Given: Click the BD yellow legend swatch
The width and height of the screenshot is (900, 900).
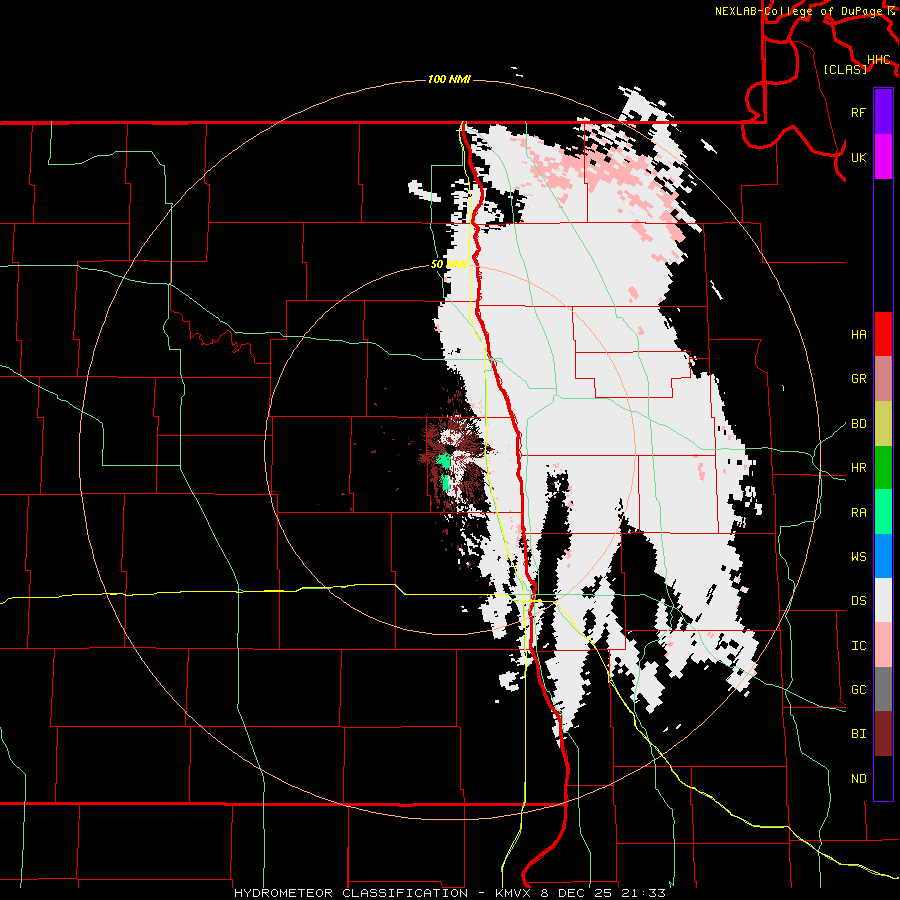Looking at the screenshot, I should click(x=883, y=424).
